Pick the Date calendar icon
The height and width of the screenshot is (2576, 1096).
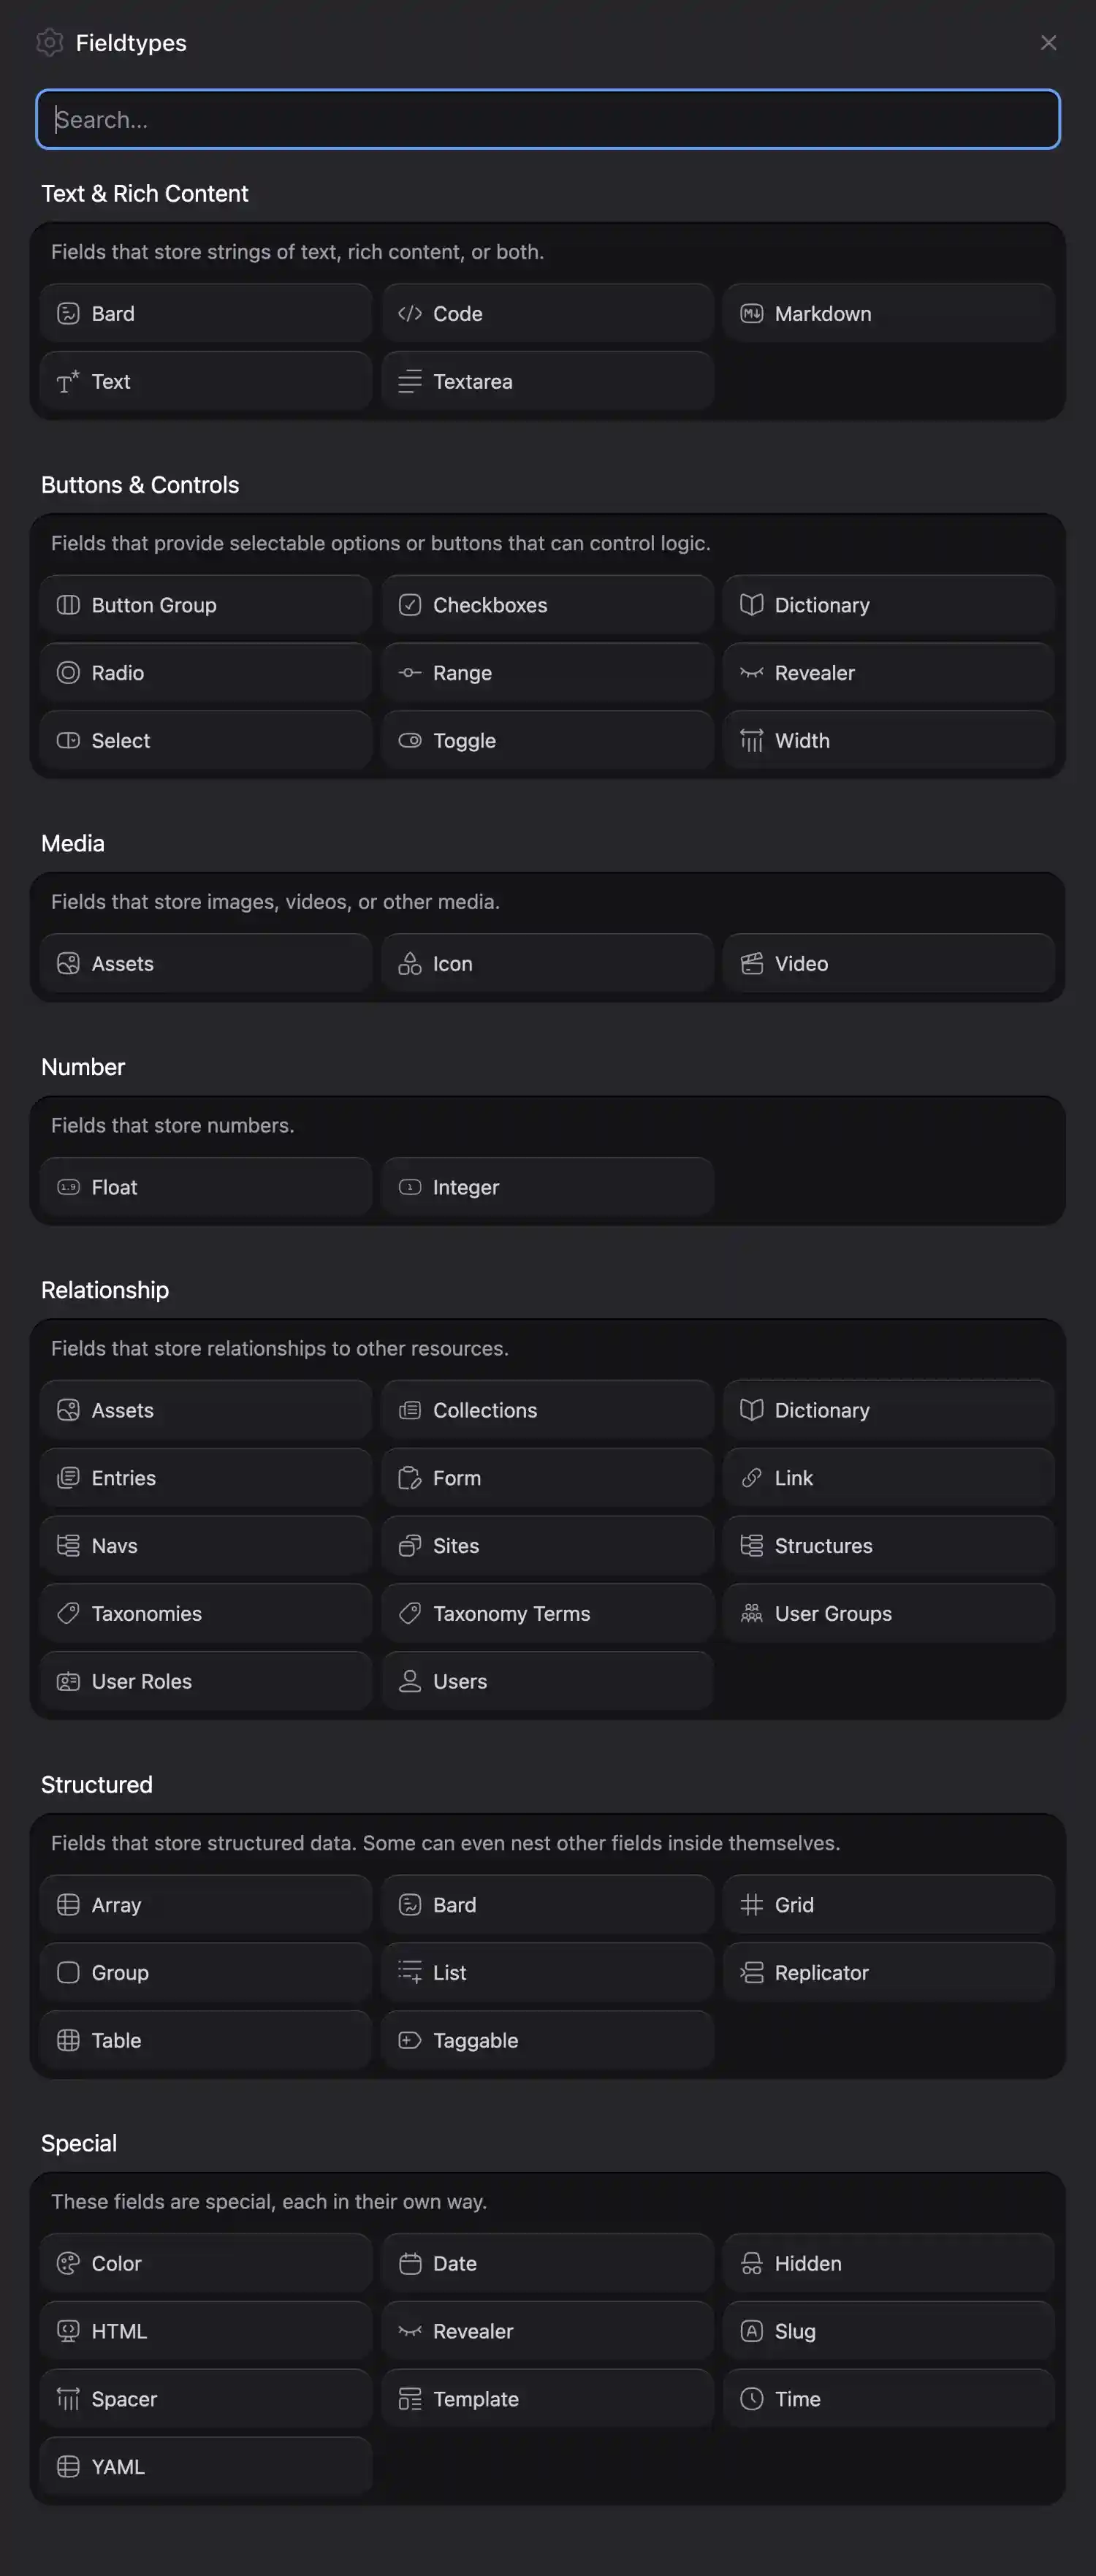coord(410,2264)
